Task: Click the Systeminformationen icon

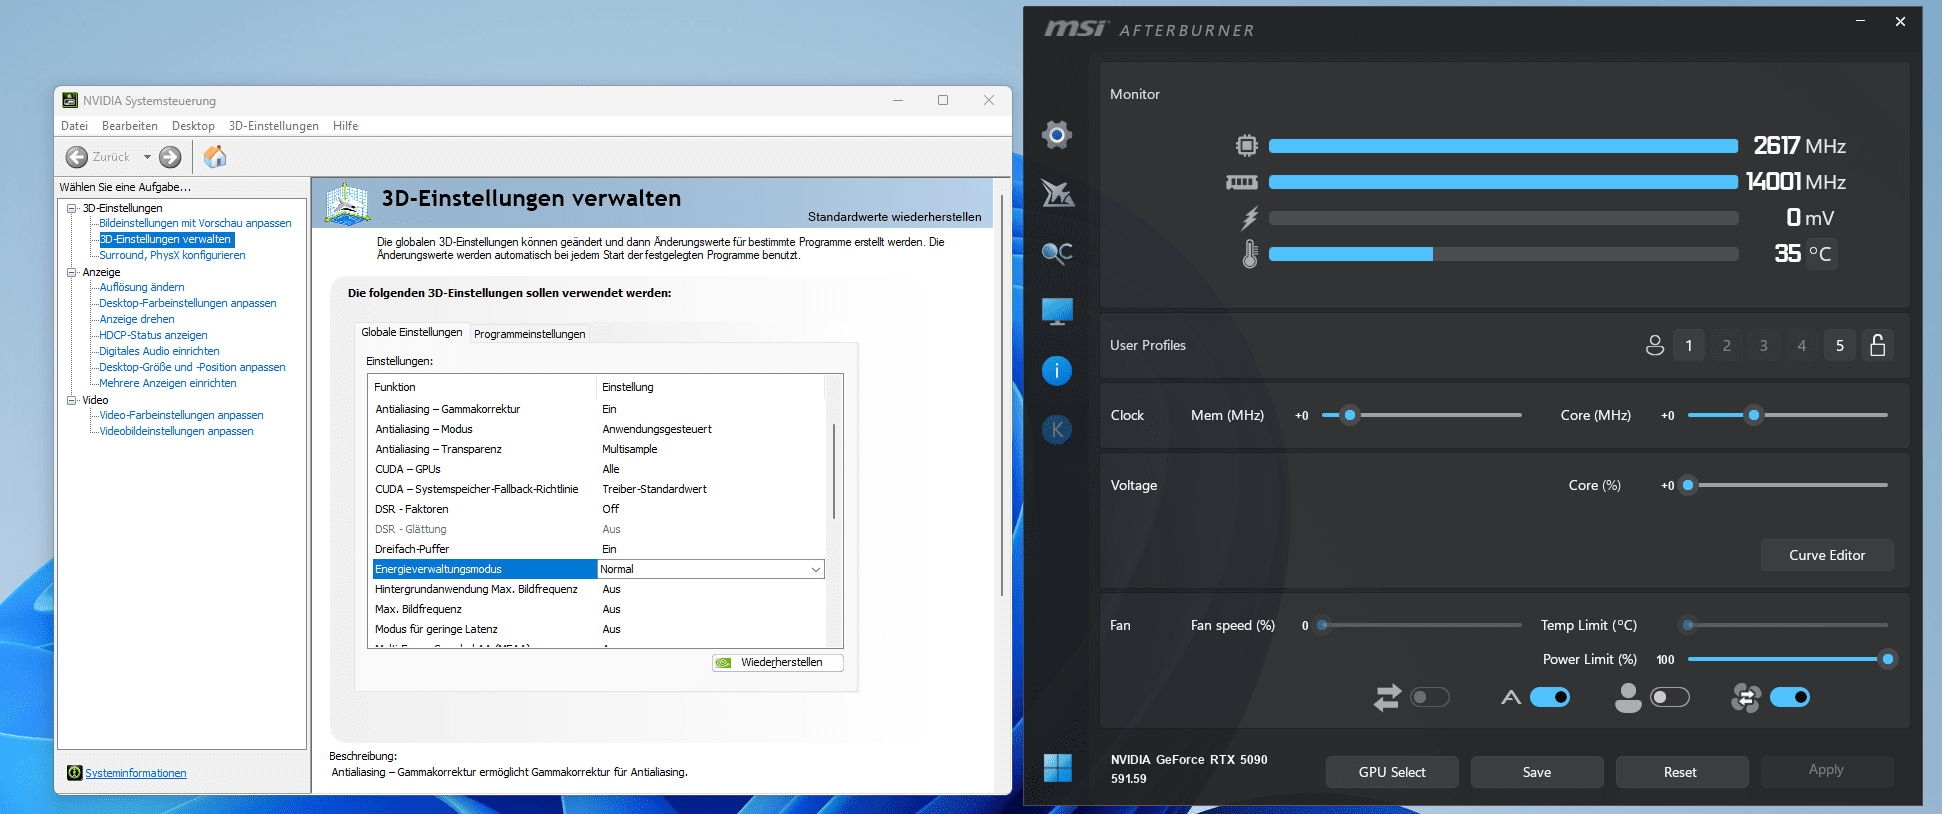Action: [74, 773]
